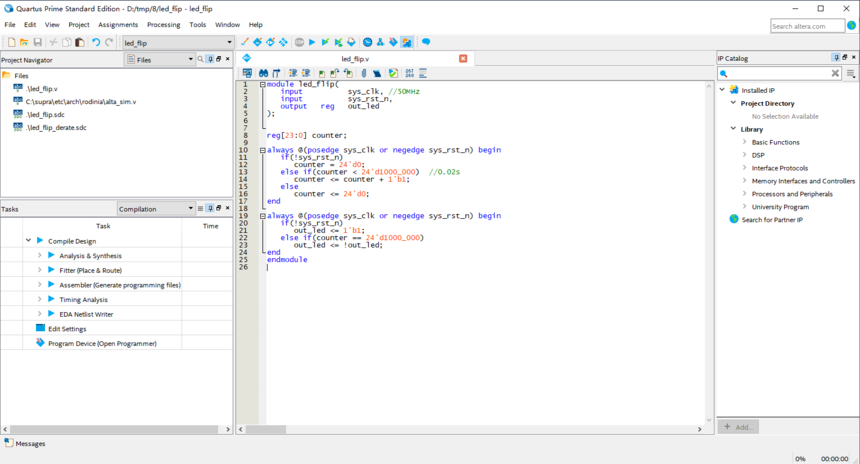Open the Timing Analyzer clock icon
The width and height of the screenshot is (860, 464).
pyautogui.click(x=367, y=42)
